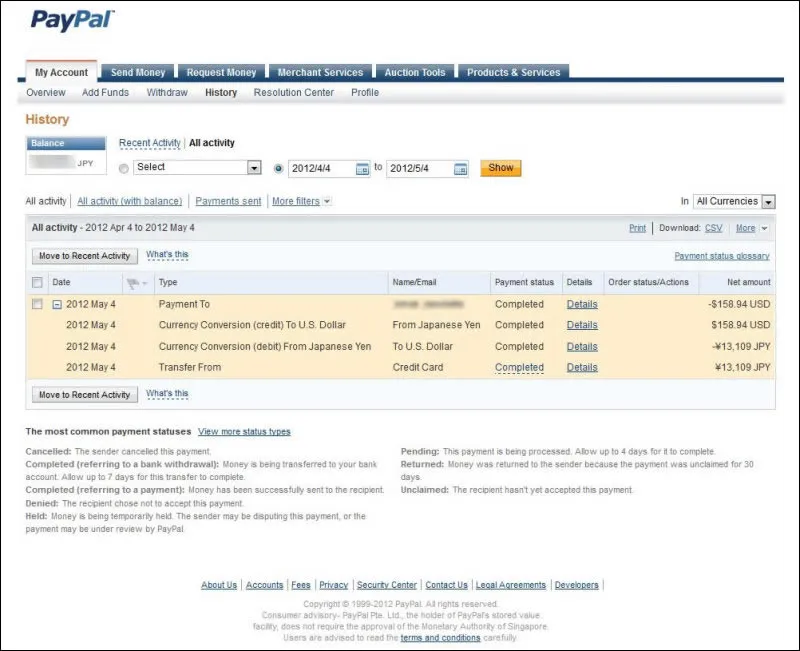Click the PayPal logo

pyautogui.click(x=72, y=20)
